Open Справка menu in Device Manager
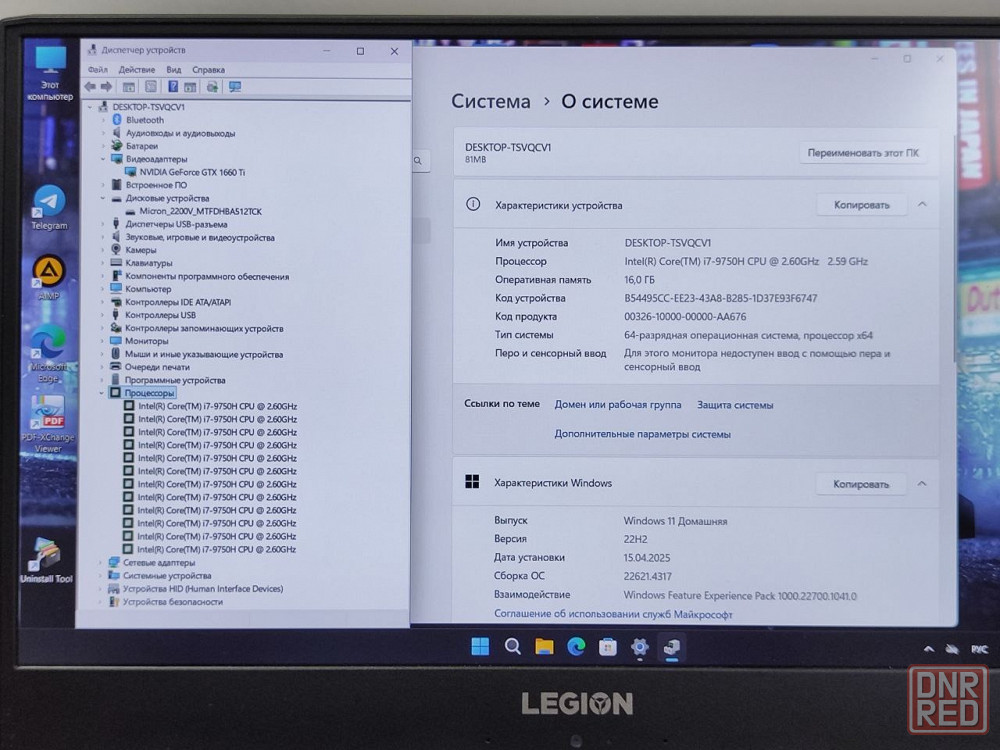 tap(209, 70)
